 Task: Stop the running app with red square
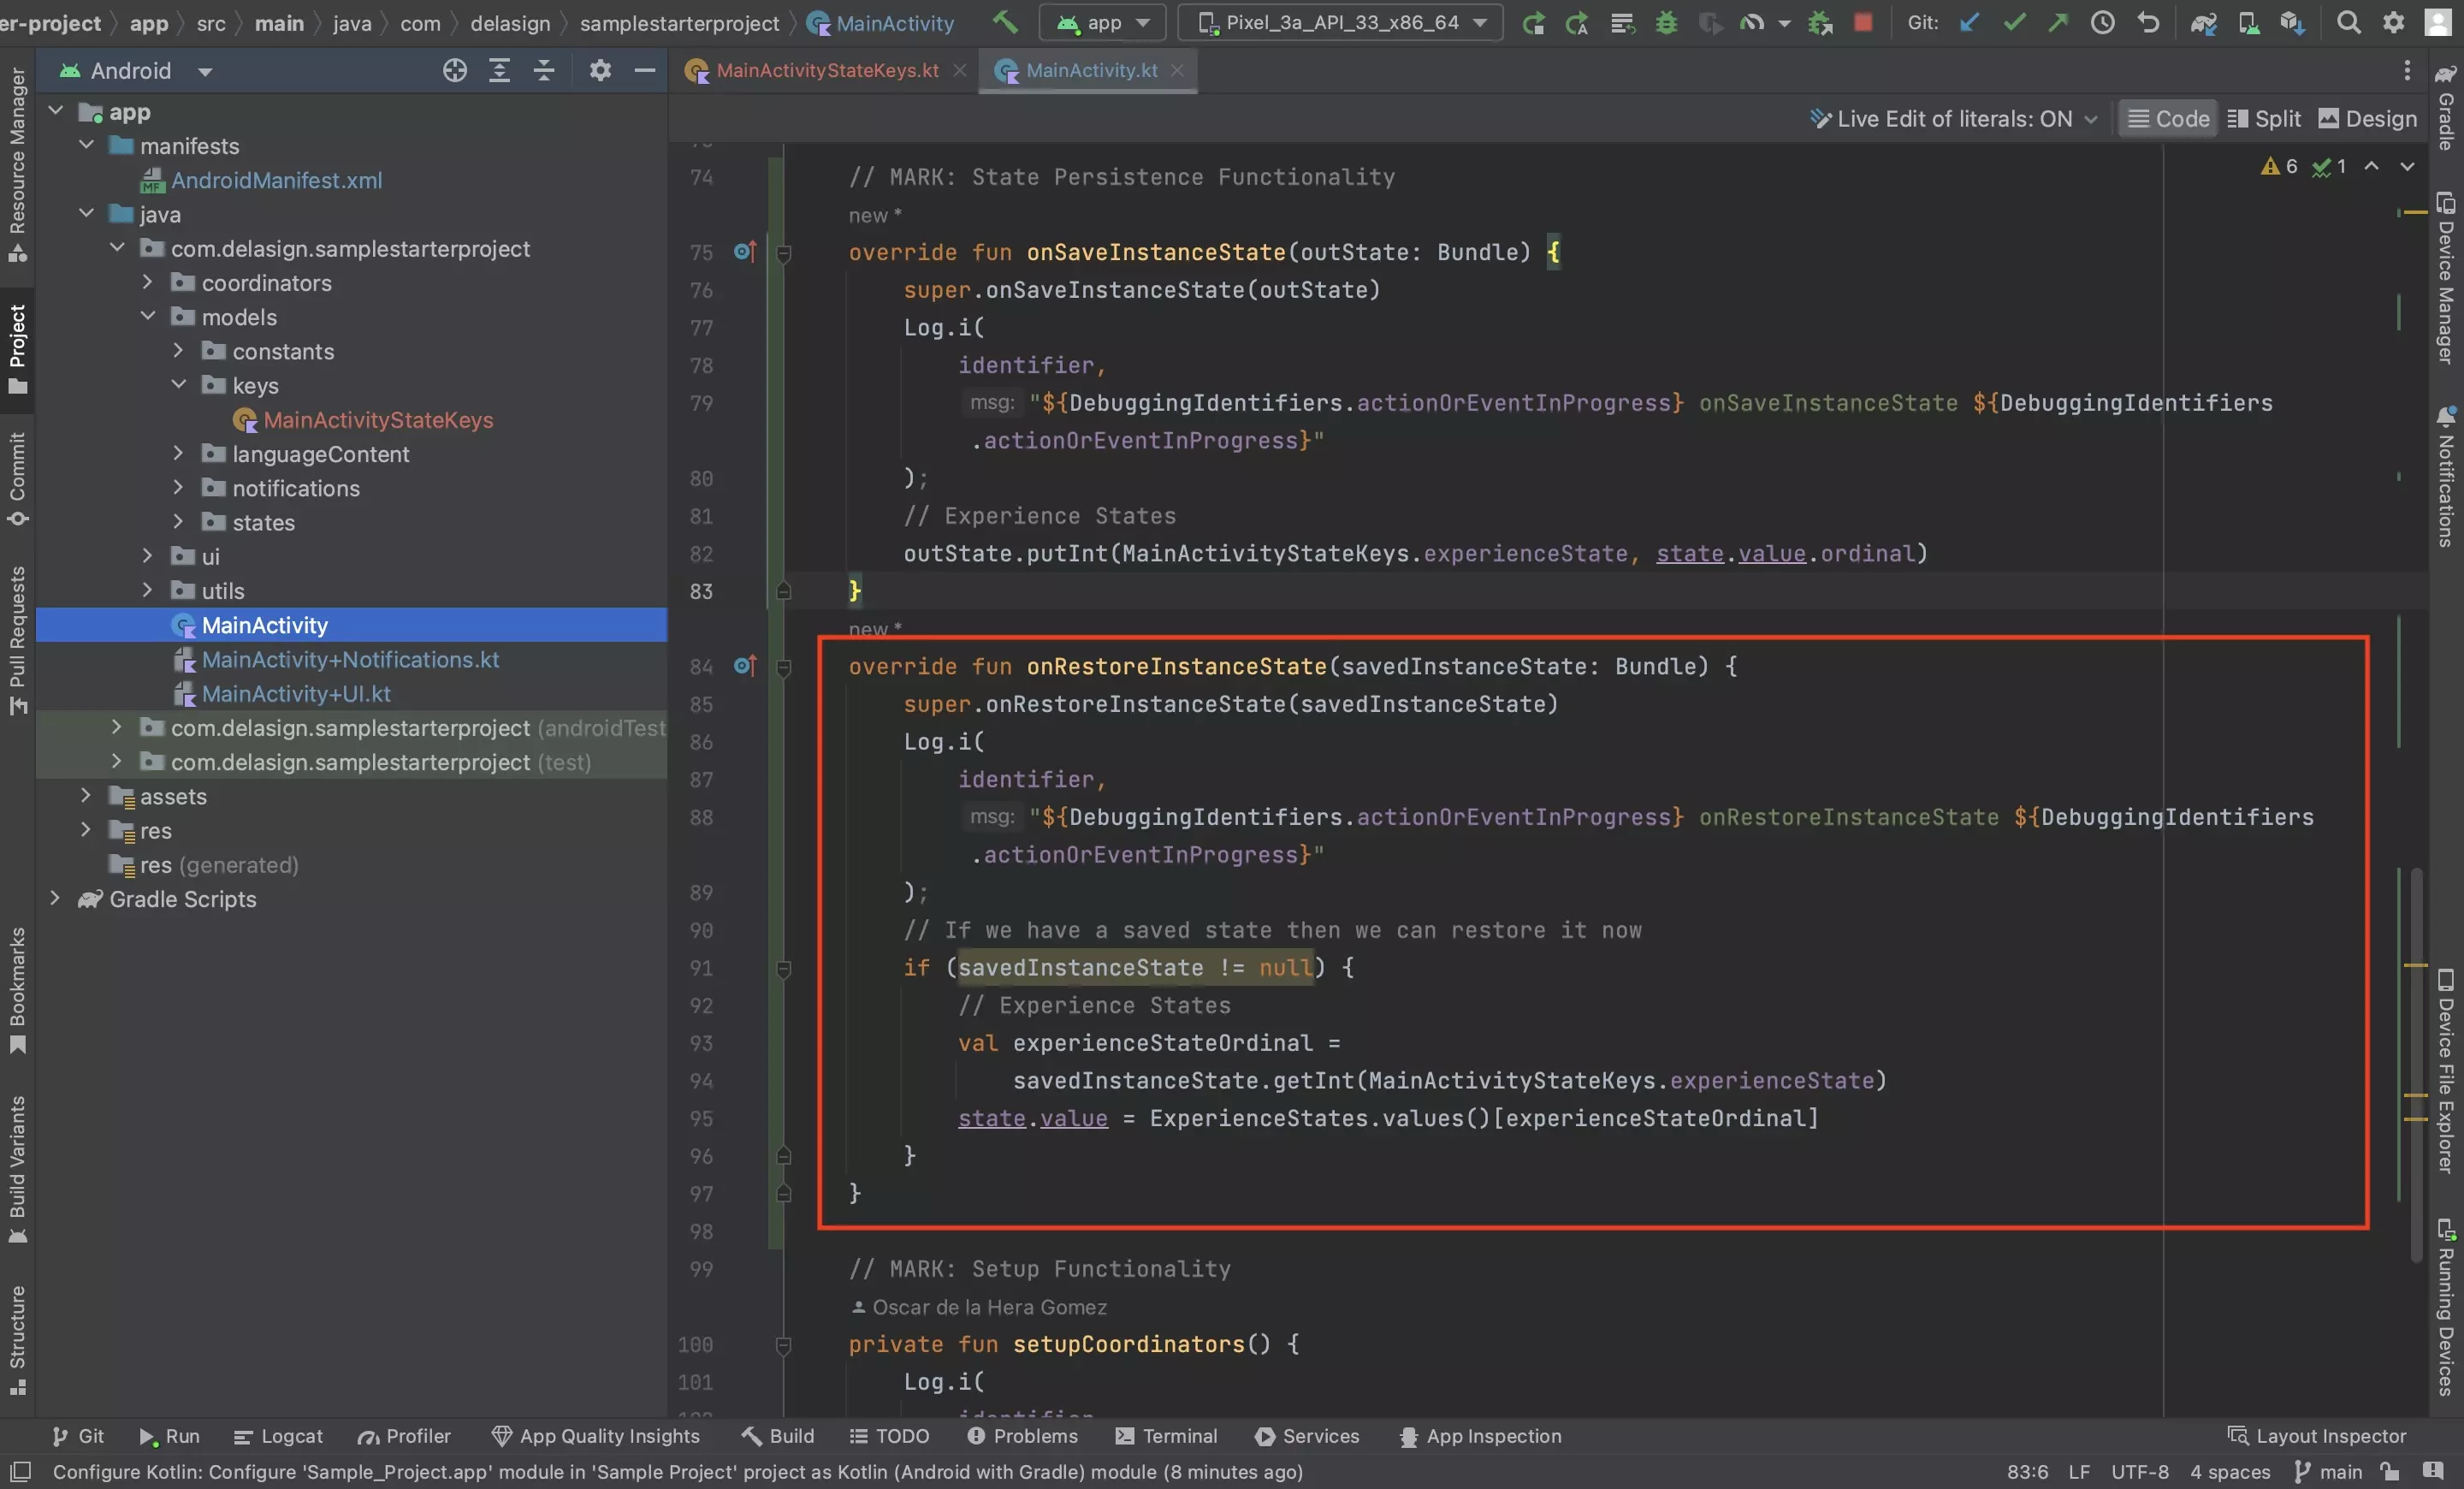click(1863, 22)
